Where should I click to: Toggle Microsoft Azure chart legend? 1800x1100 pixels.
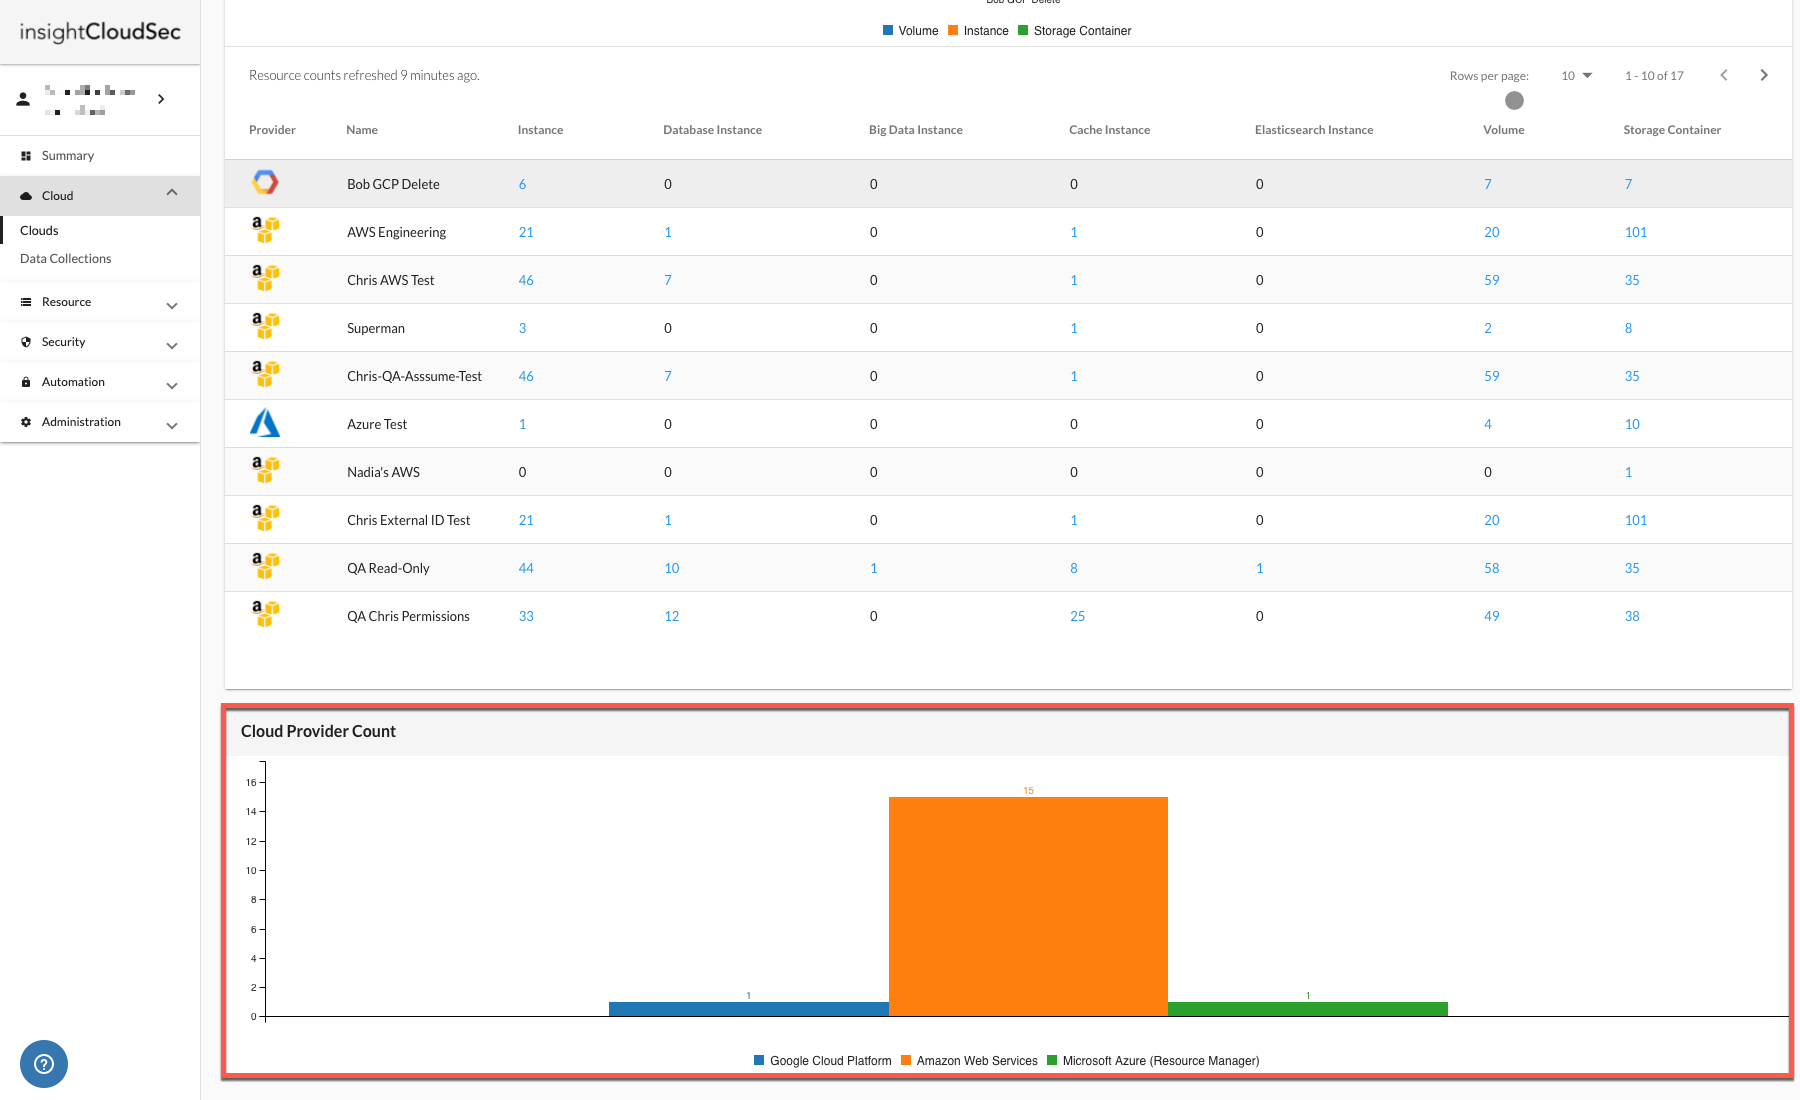(x=1153, y=1061)
